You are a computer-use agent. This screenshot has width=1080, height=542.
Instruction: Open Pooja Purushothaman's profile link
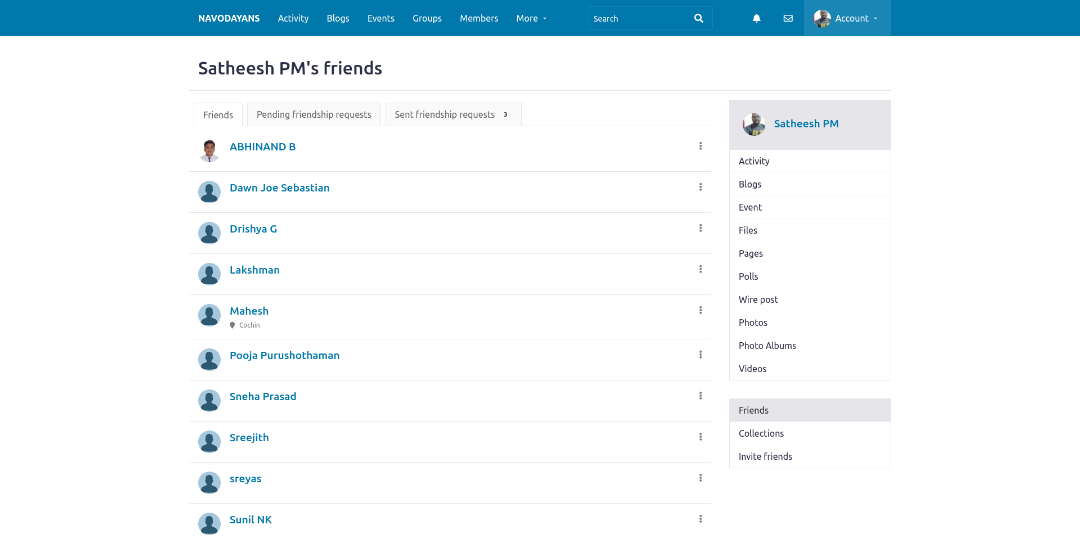coord(285,355)
